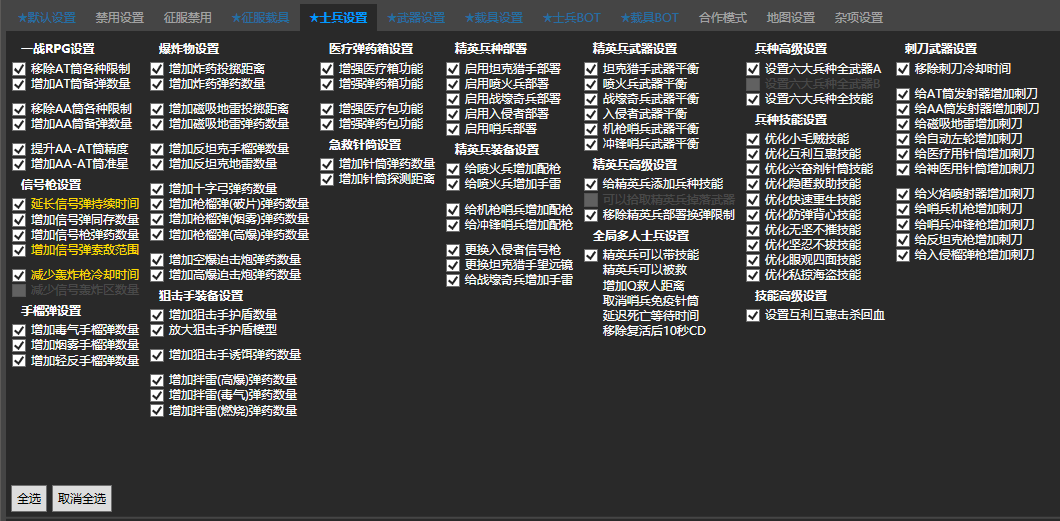Toggle 启用坦克猎手部署 checkbox
Screen dimensions: 1060x521
click(x=454, y=69)
